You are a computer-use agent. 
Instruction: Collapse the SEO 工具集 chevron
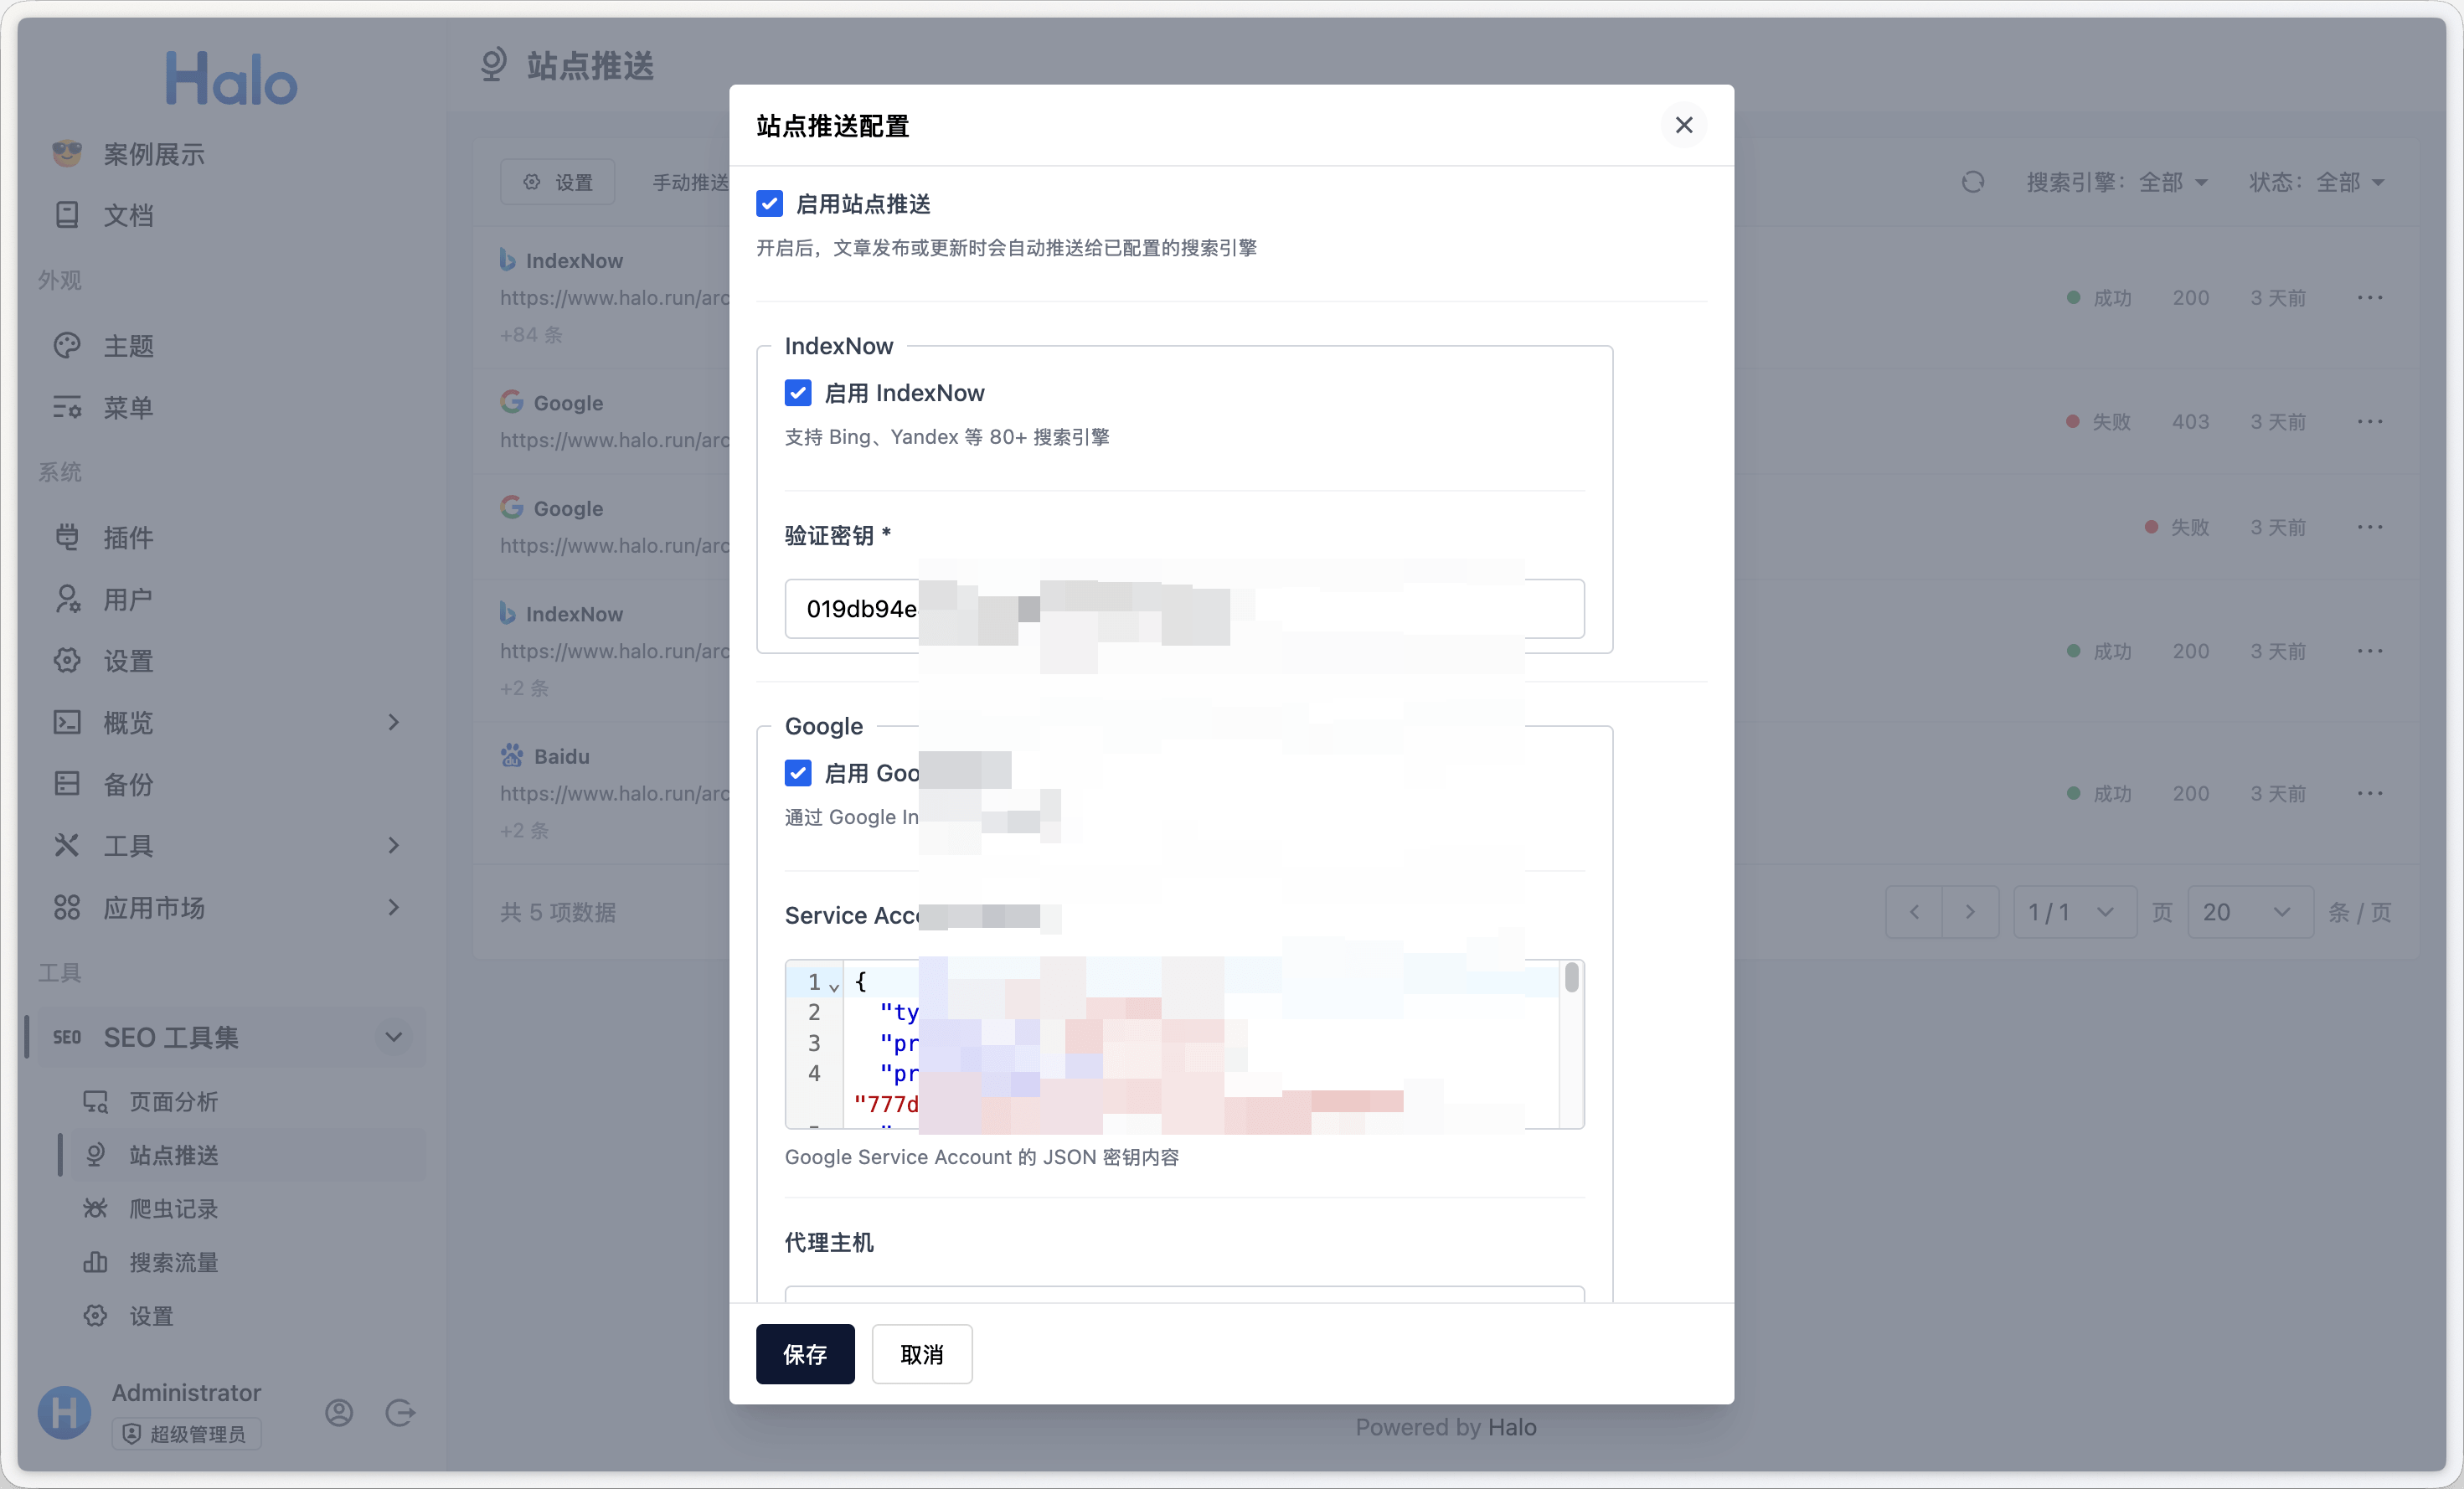tap(394, 1038)
